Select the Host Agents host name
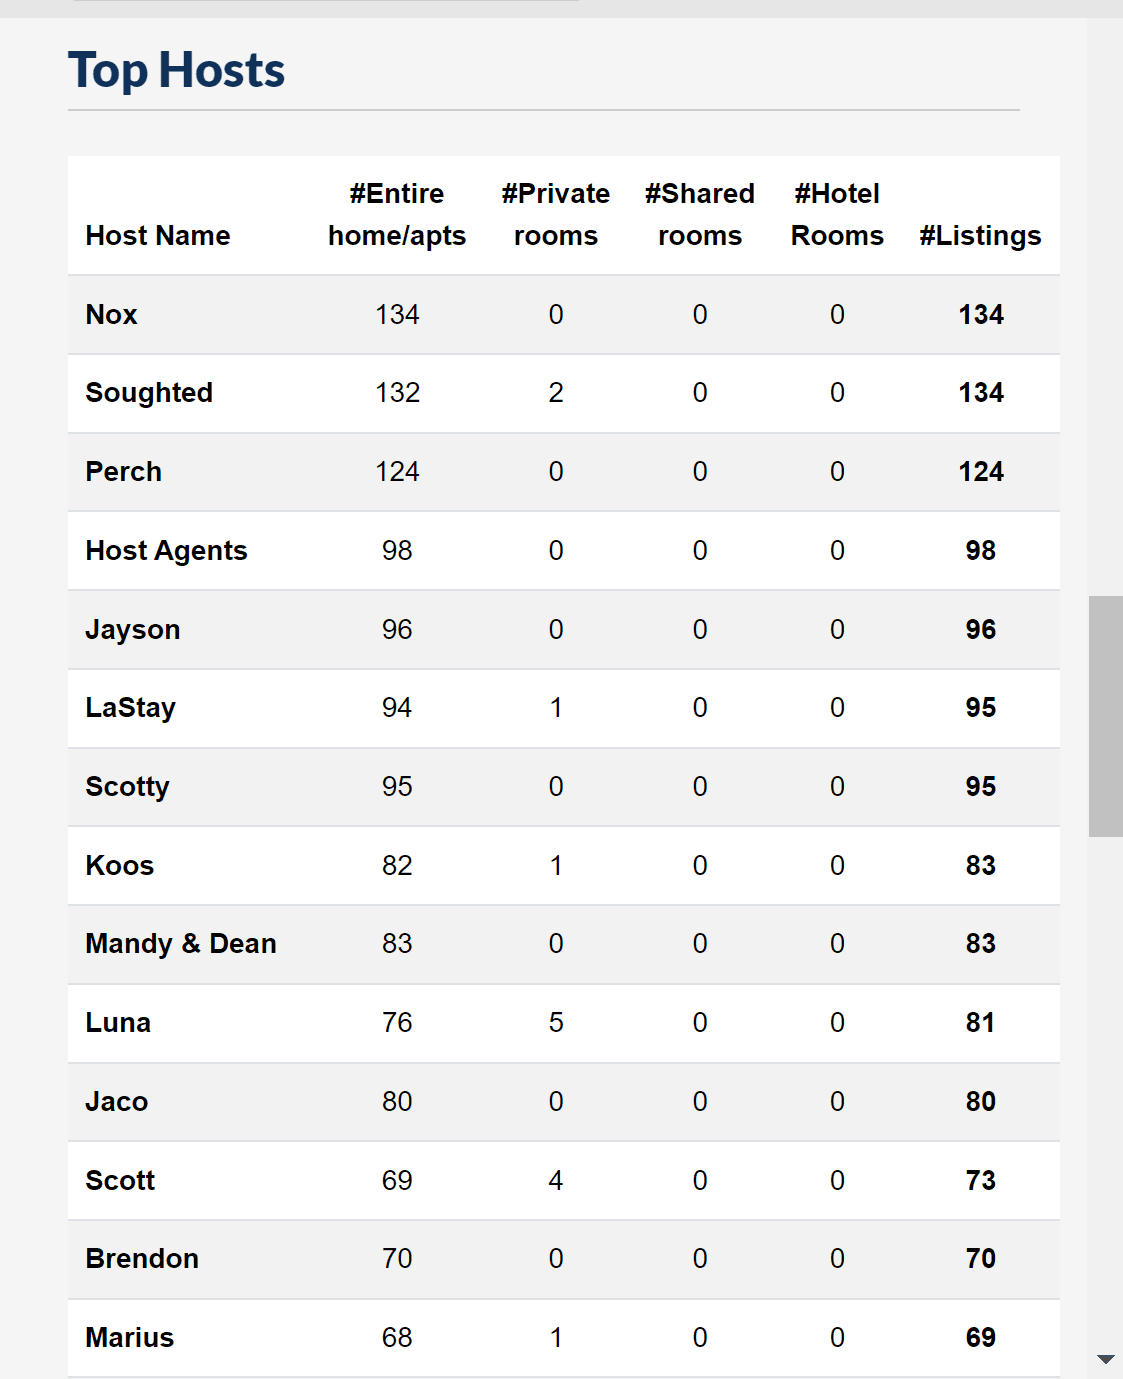The width and height of the screenshot is (1123, 1379). coord(166,551)
